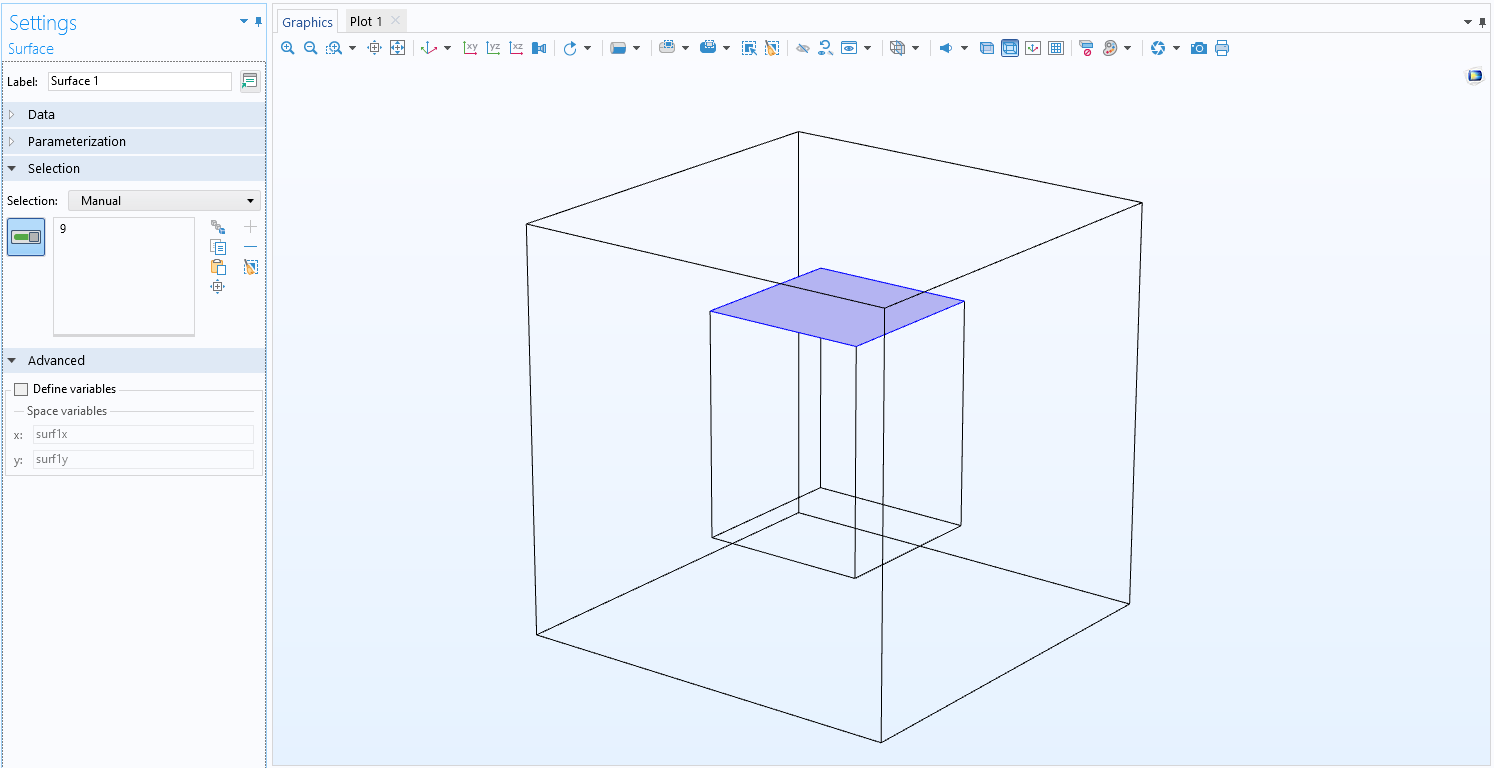Image resolution: width=1494 pixels, height=768 pixels.
Task: Expand the Data section
Action: click(41, 115)
